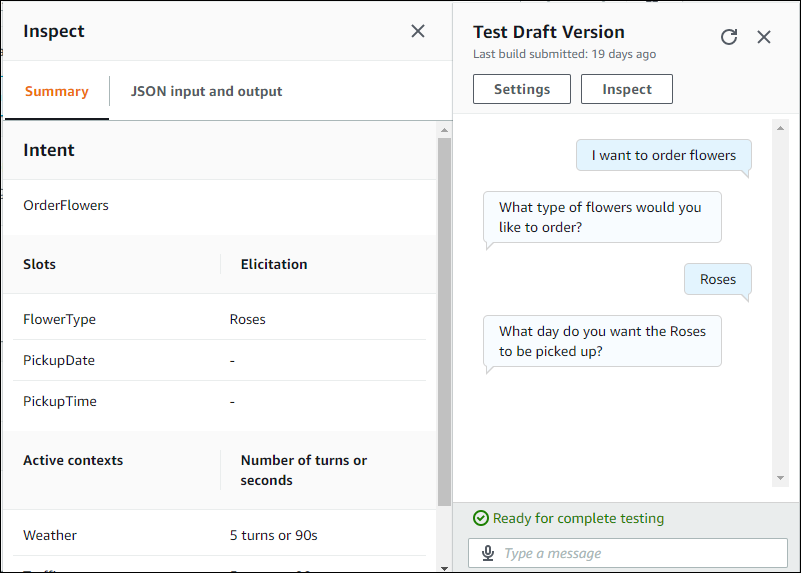Click the refresh icon in Test Draft Version
Viewport: 801px width, 573px height.
click(x=729, y=37)
